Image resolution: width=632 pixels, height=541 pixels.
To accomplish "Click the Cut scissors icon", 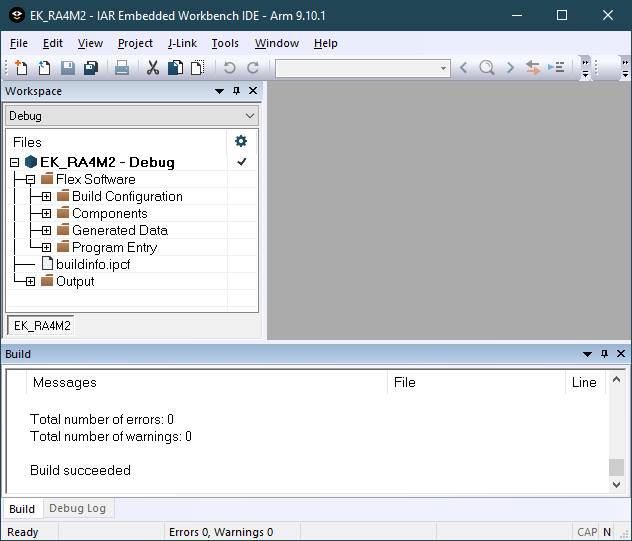I will [x=153, y=68].
